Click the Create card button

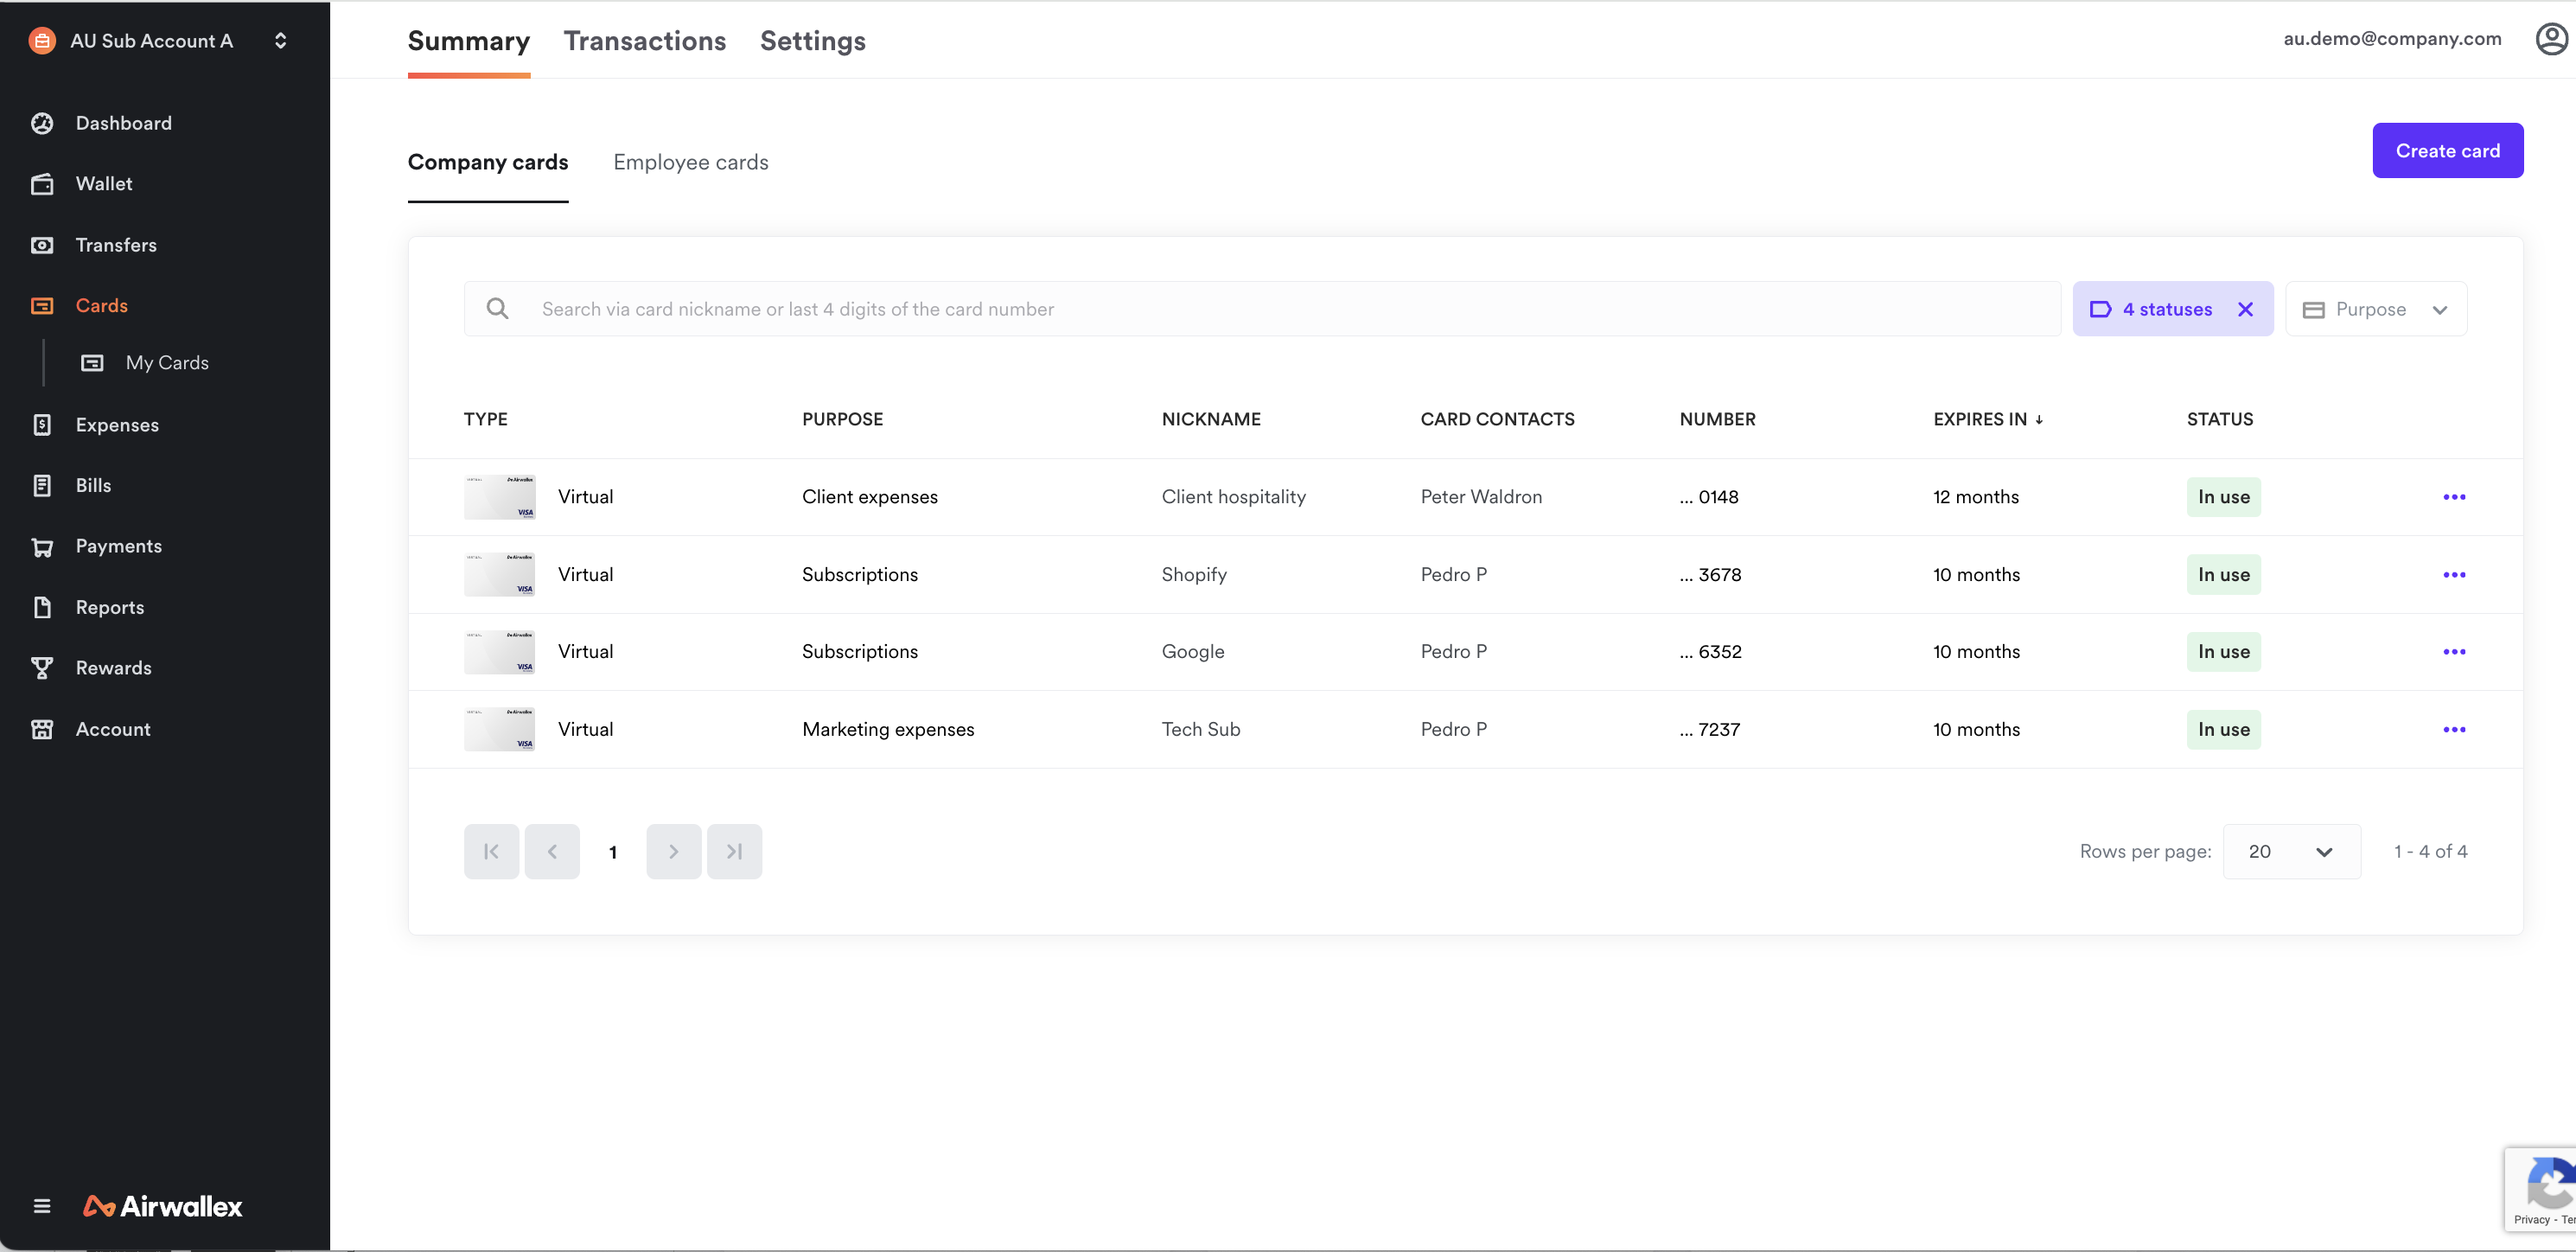(2447, 150)
